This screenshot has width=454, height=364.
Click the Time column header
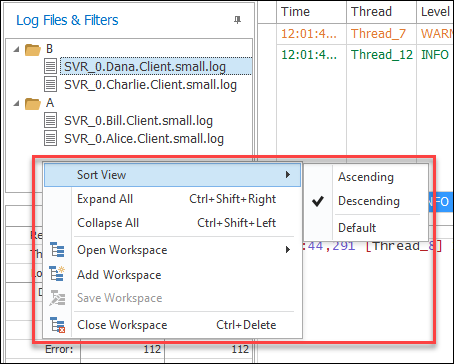(311, 12)
